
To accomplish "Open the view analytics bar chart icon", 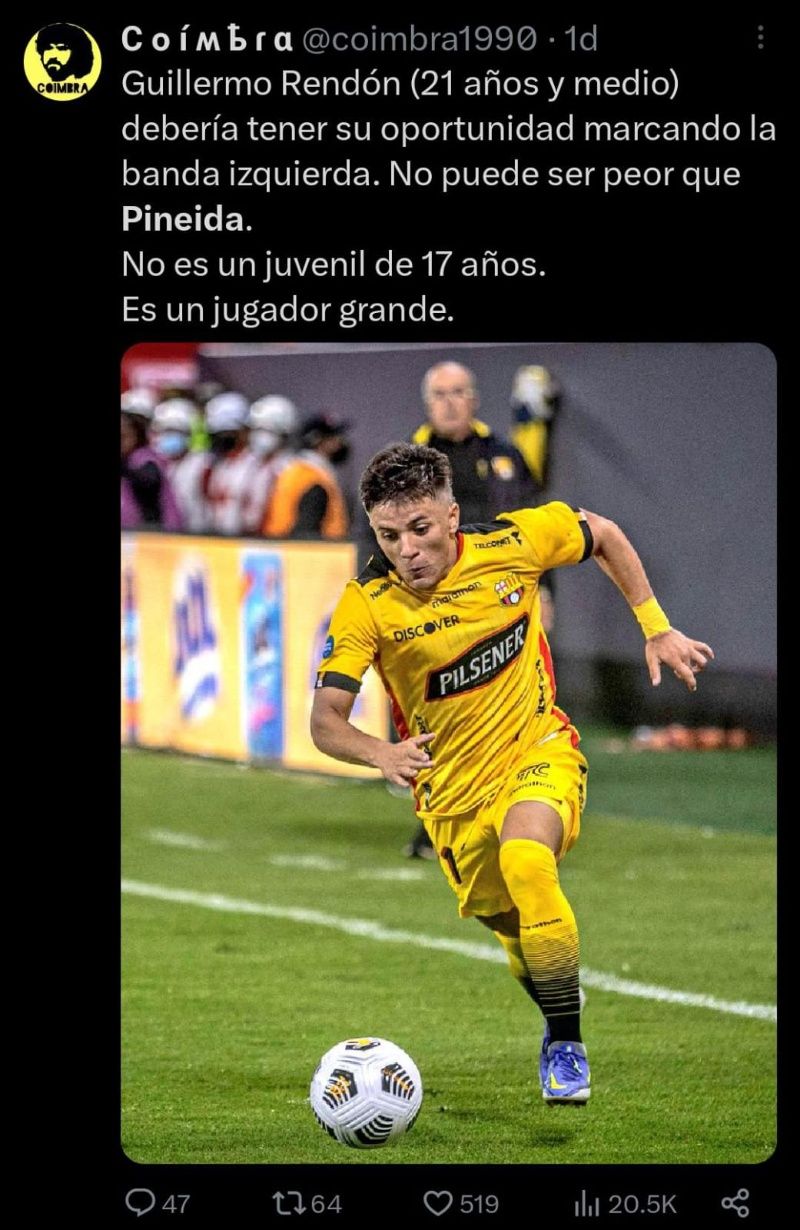I will point(586,1202).
